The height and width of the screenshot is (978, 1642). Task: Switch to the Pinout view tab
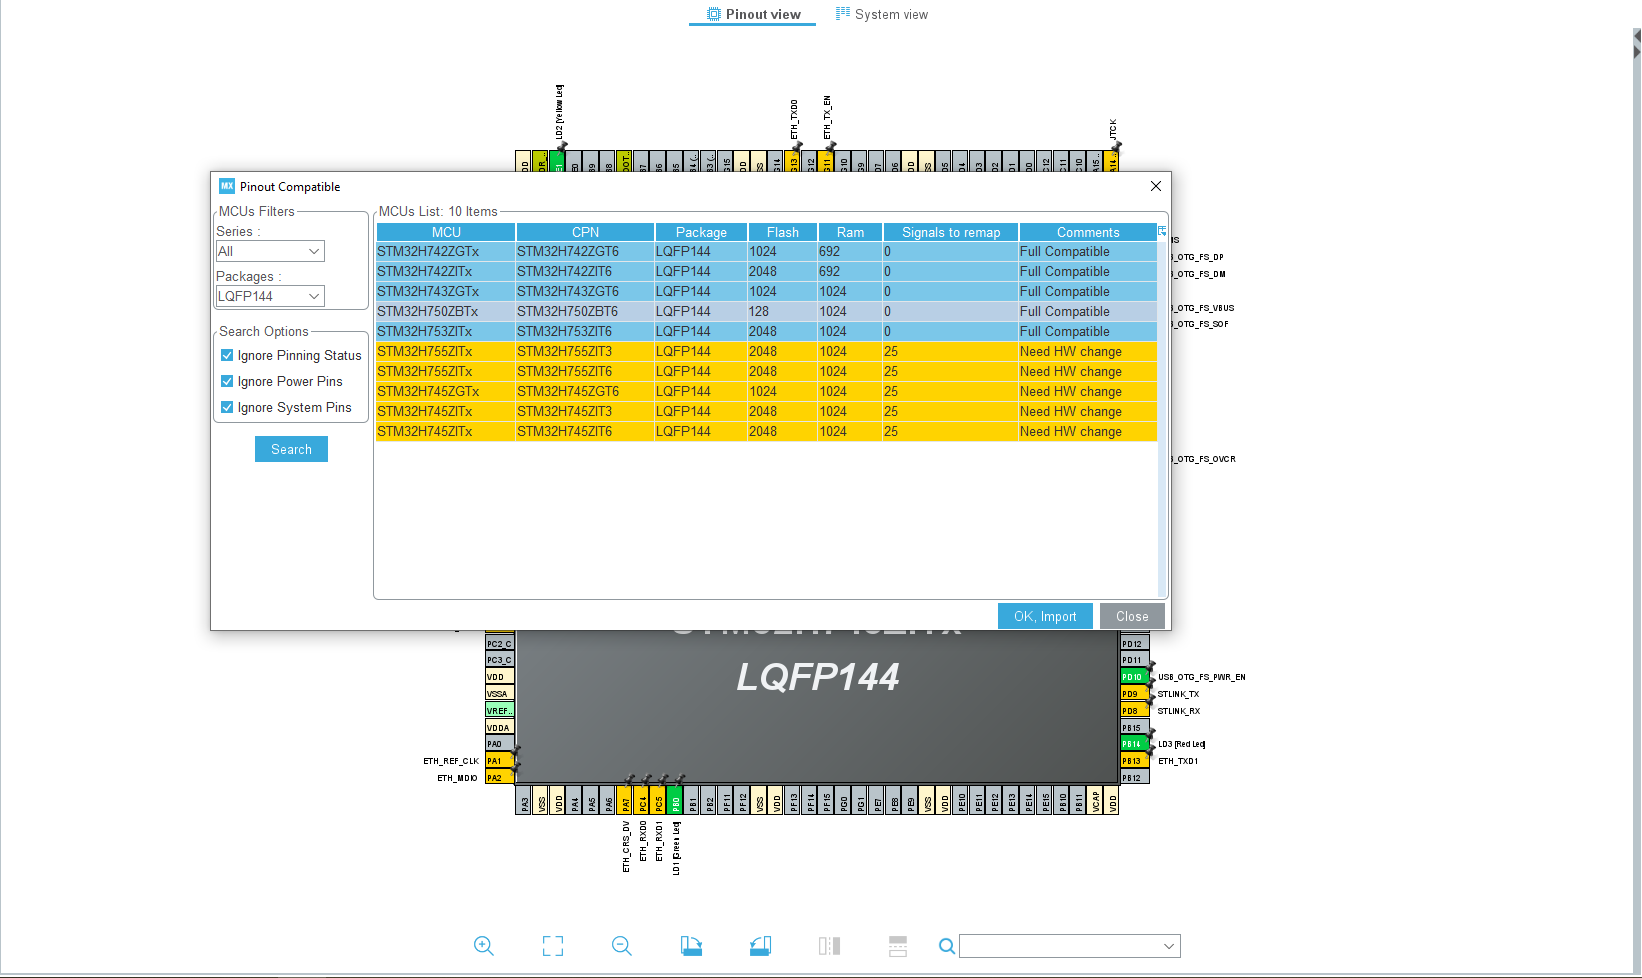(x=753, y=14)
